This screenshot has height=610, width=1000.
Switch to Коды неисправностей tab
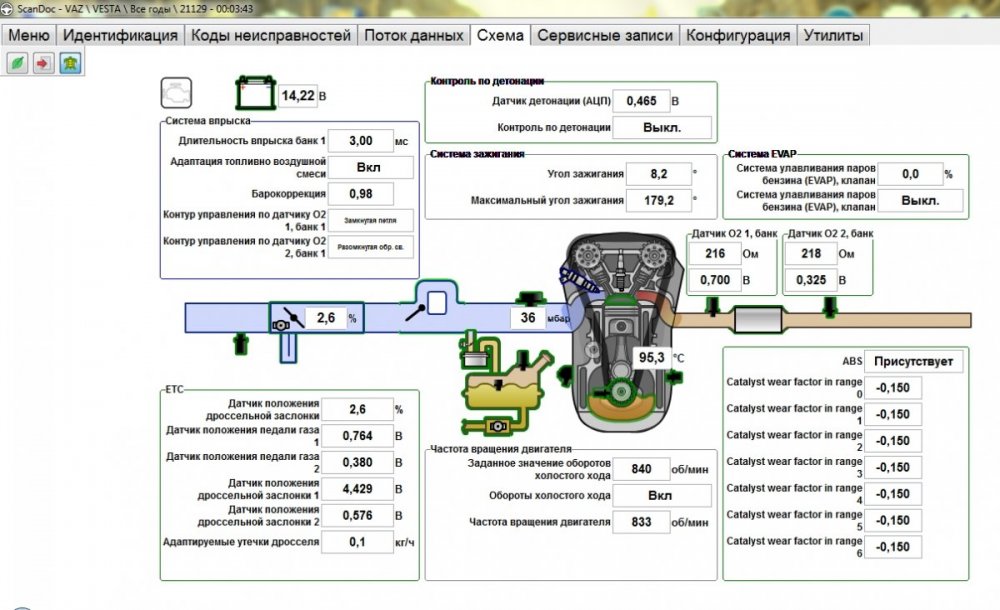270,35
